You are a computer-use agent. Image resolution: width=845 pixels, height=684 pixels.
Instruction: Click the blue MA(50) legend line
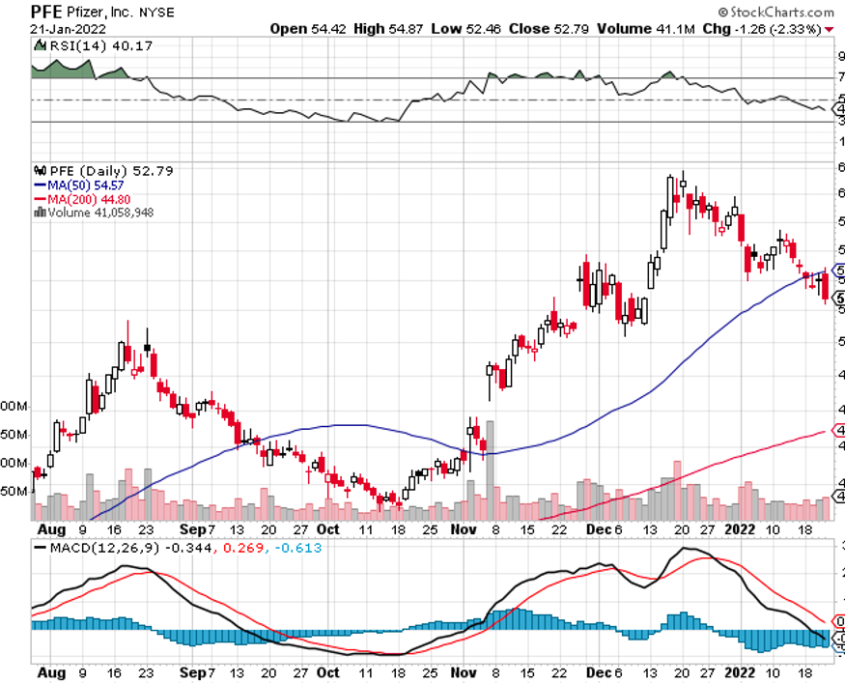(40, 185)
